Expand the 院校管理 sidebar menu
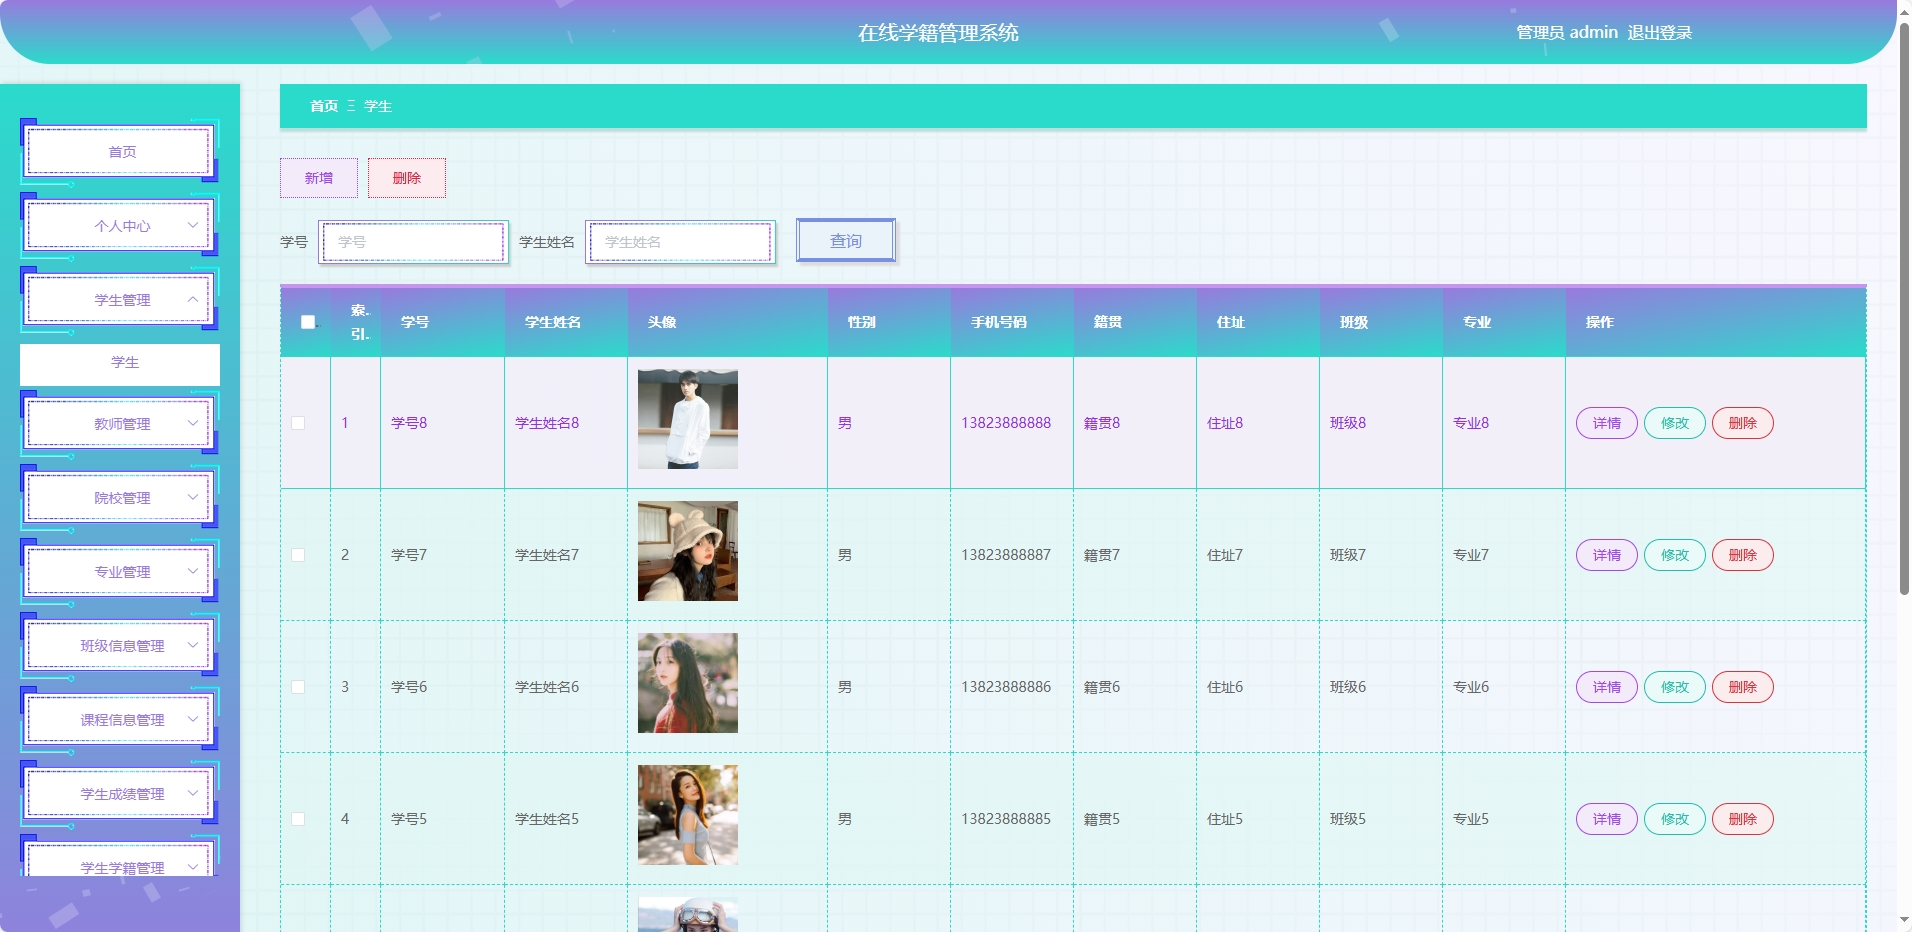Screen dimensions: 1912x932 [x=120, y=498]
